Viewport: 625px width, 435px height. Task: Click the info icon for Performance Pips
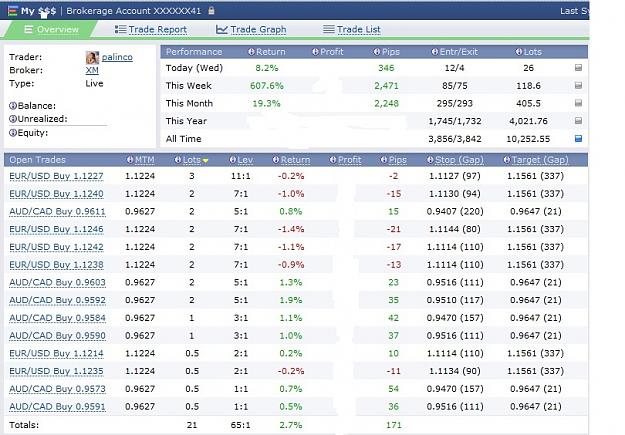click(x=377, y=52)
